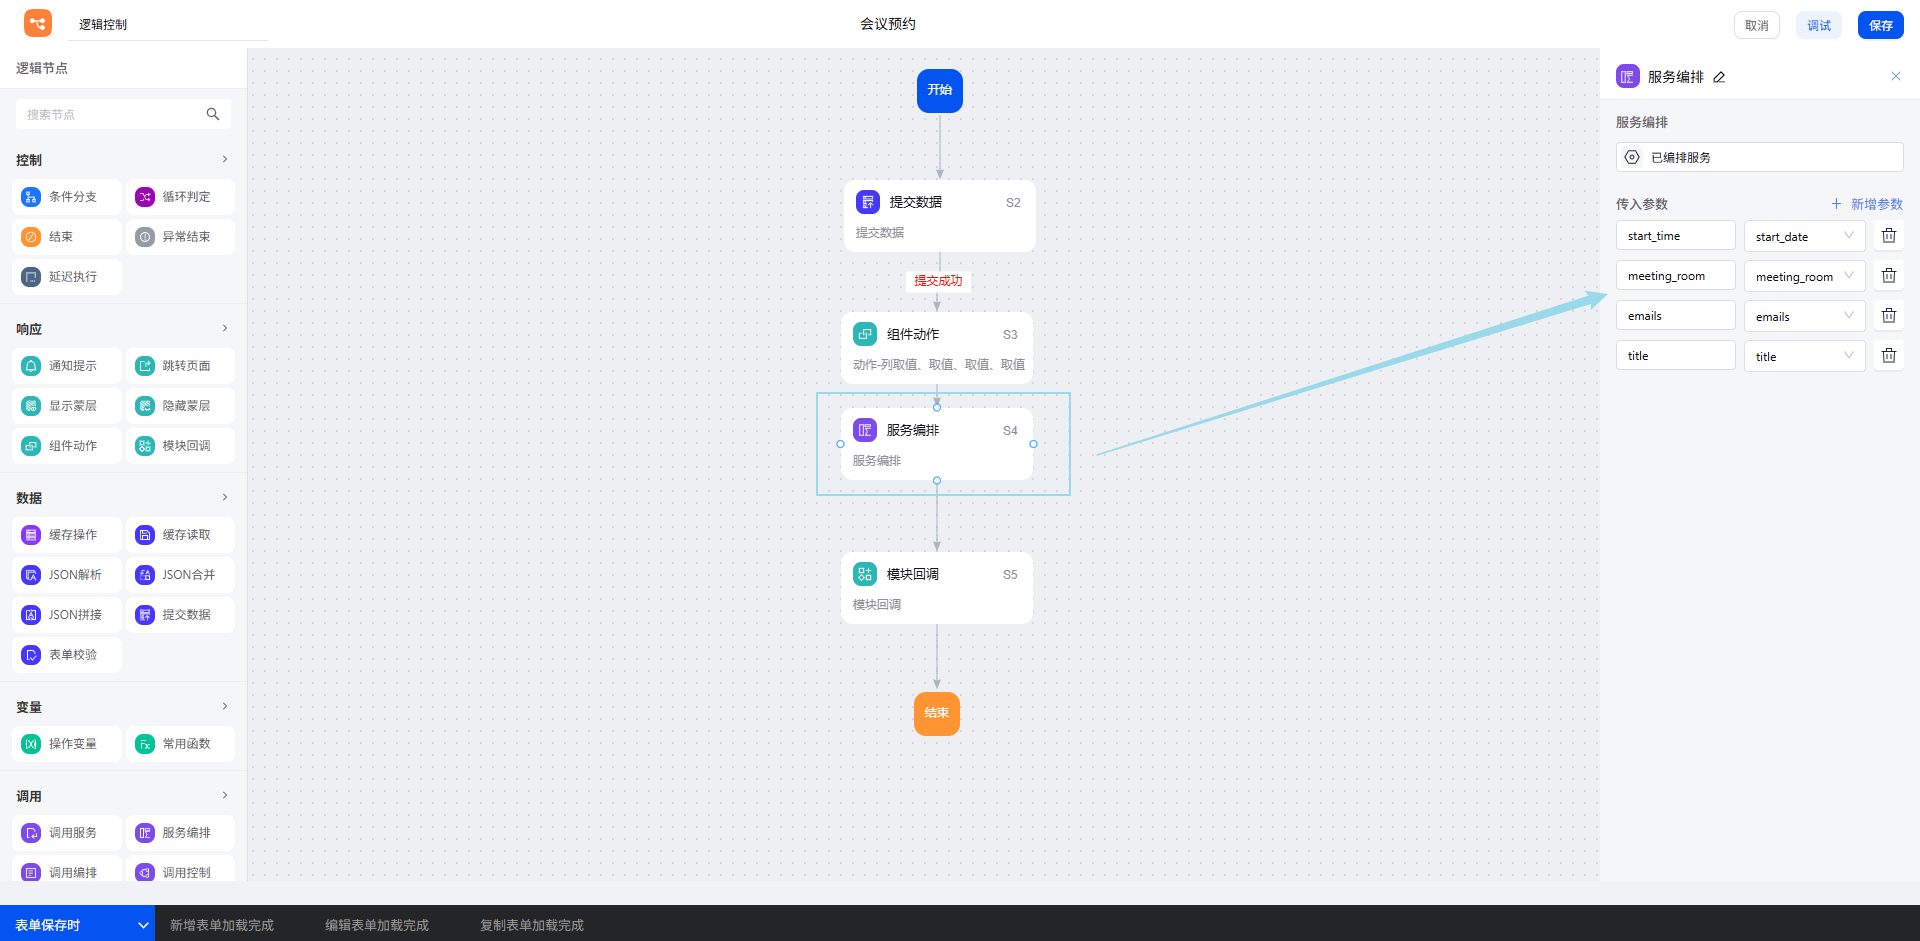Delete the title parameter row
Image resolution: width=1920 pixels, height=941 pixels.
(x=1888, y=356)
